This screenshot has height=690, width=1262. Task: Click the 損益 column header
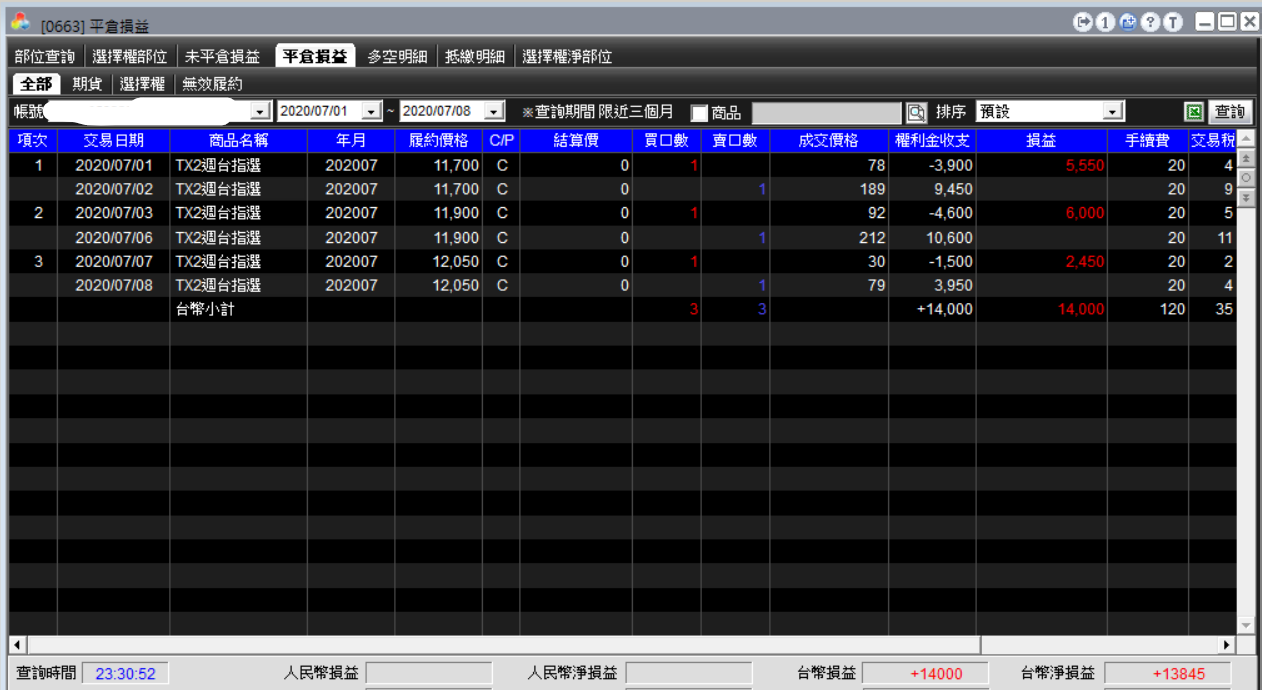1042,141
